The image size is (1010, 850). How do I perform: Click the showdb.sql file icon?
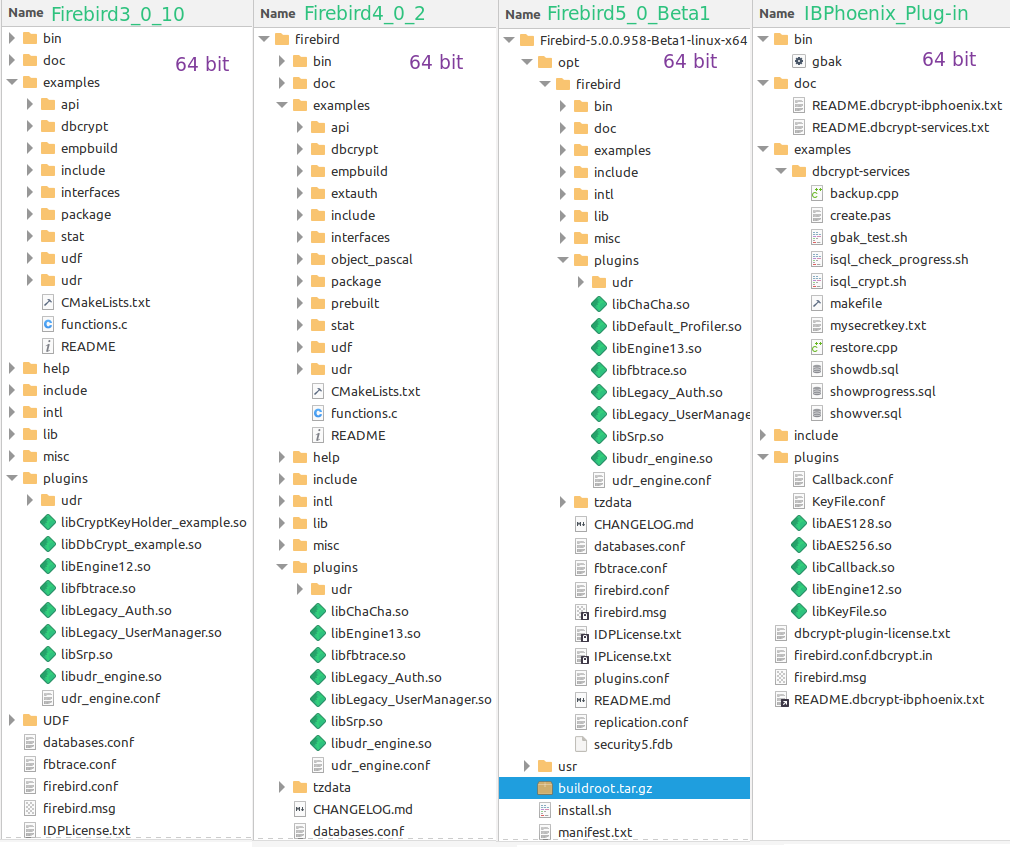pos(817,369)
